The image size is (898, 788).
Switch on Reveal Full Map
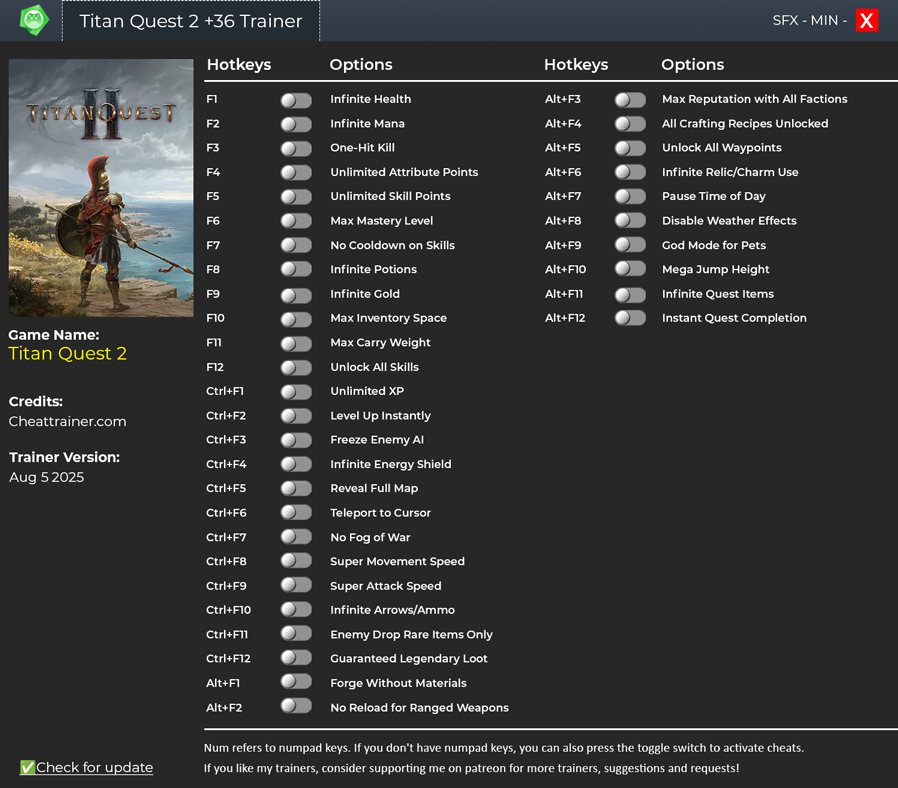[296, 488]
